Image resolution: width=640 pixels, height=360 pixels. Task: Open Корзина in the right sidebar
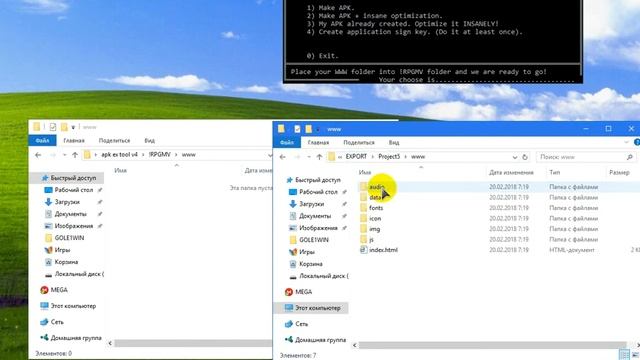pos(306,264)
